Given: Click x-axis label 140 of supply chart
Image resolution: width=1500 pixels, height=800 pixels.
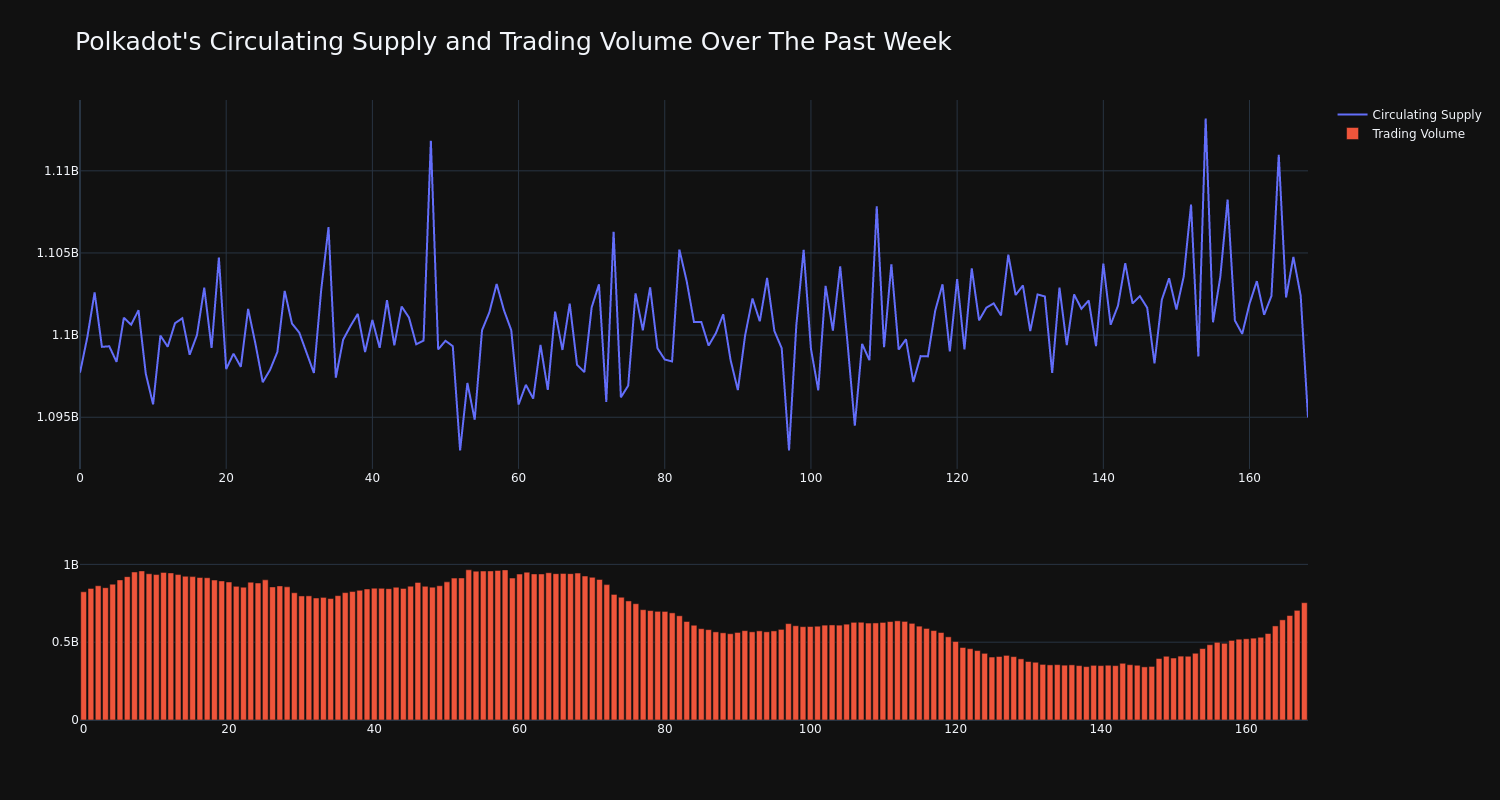Looking at the screenshot, I should (1103, 478).
